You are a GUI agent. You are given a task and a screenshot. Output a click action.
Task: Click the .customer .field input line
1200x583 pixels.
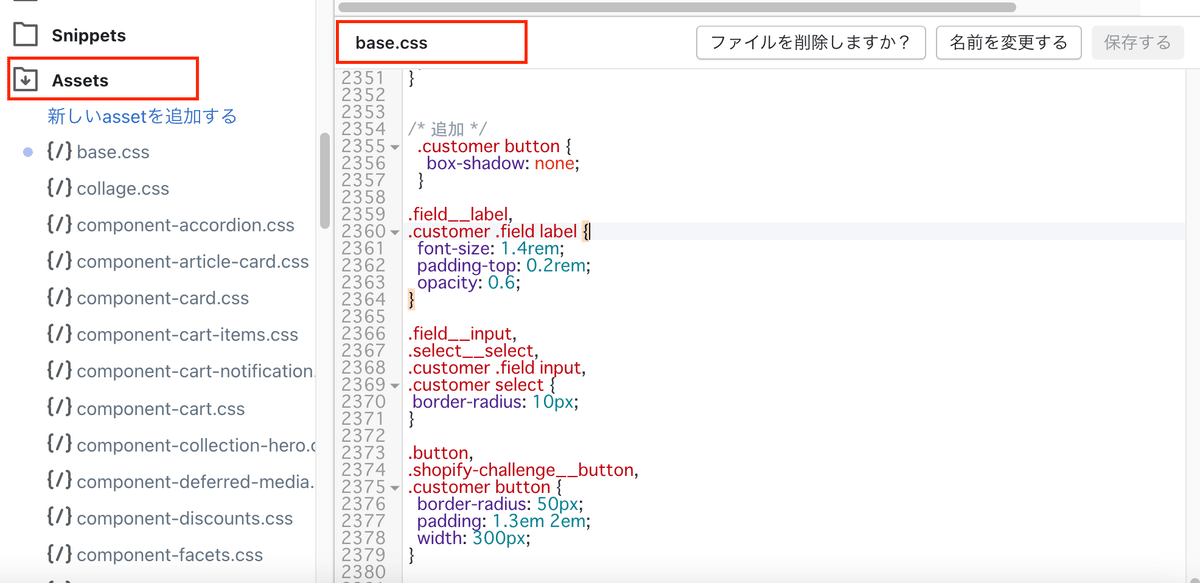(496, 367)
